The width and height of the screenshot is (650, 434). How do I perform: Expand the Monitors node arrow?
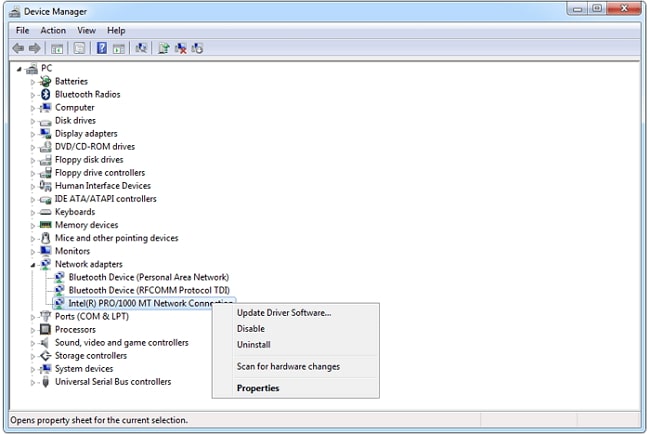(x=33, y=252)
